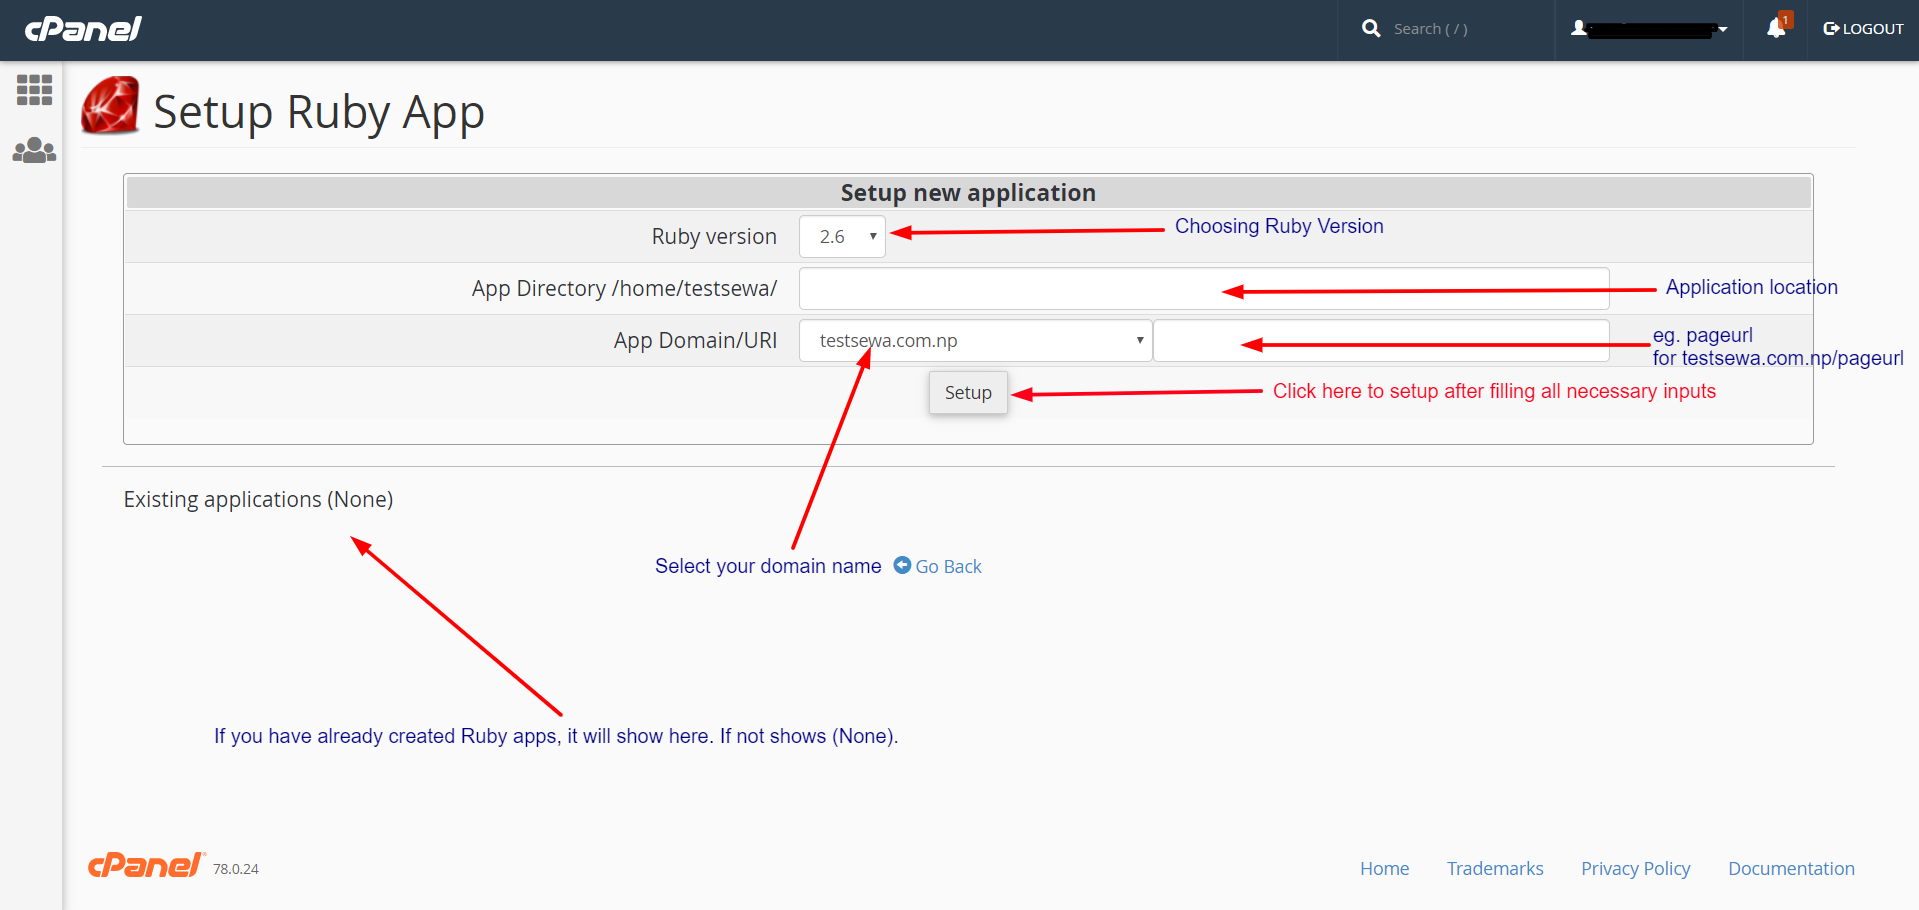Click the LOGOUT button
Screen dimensions: 1919x910
[1863, 29]
